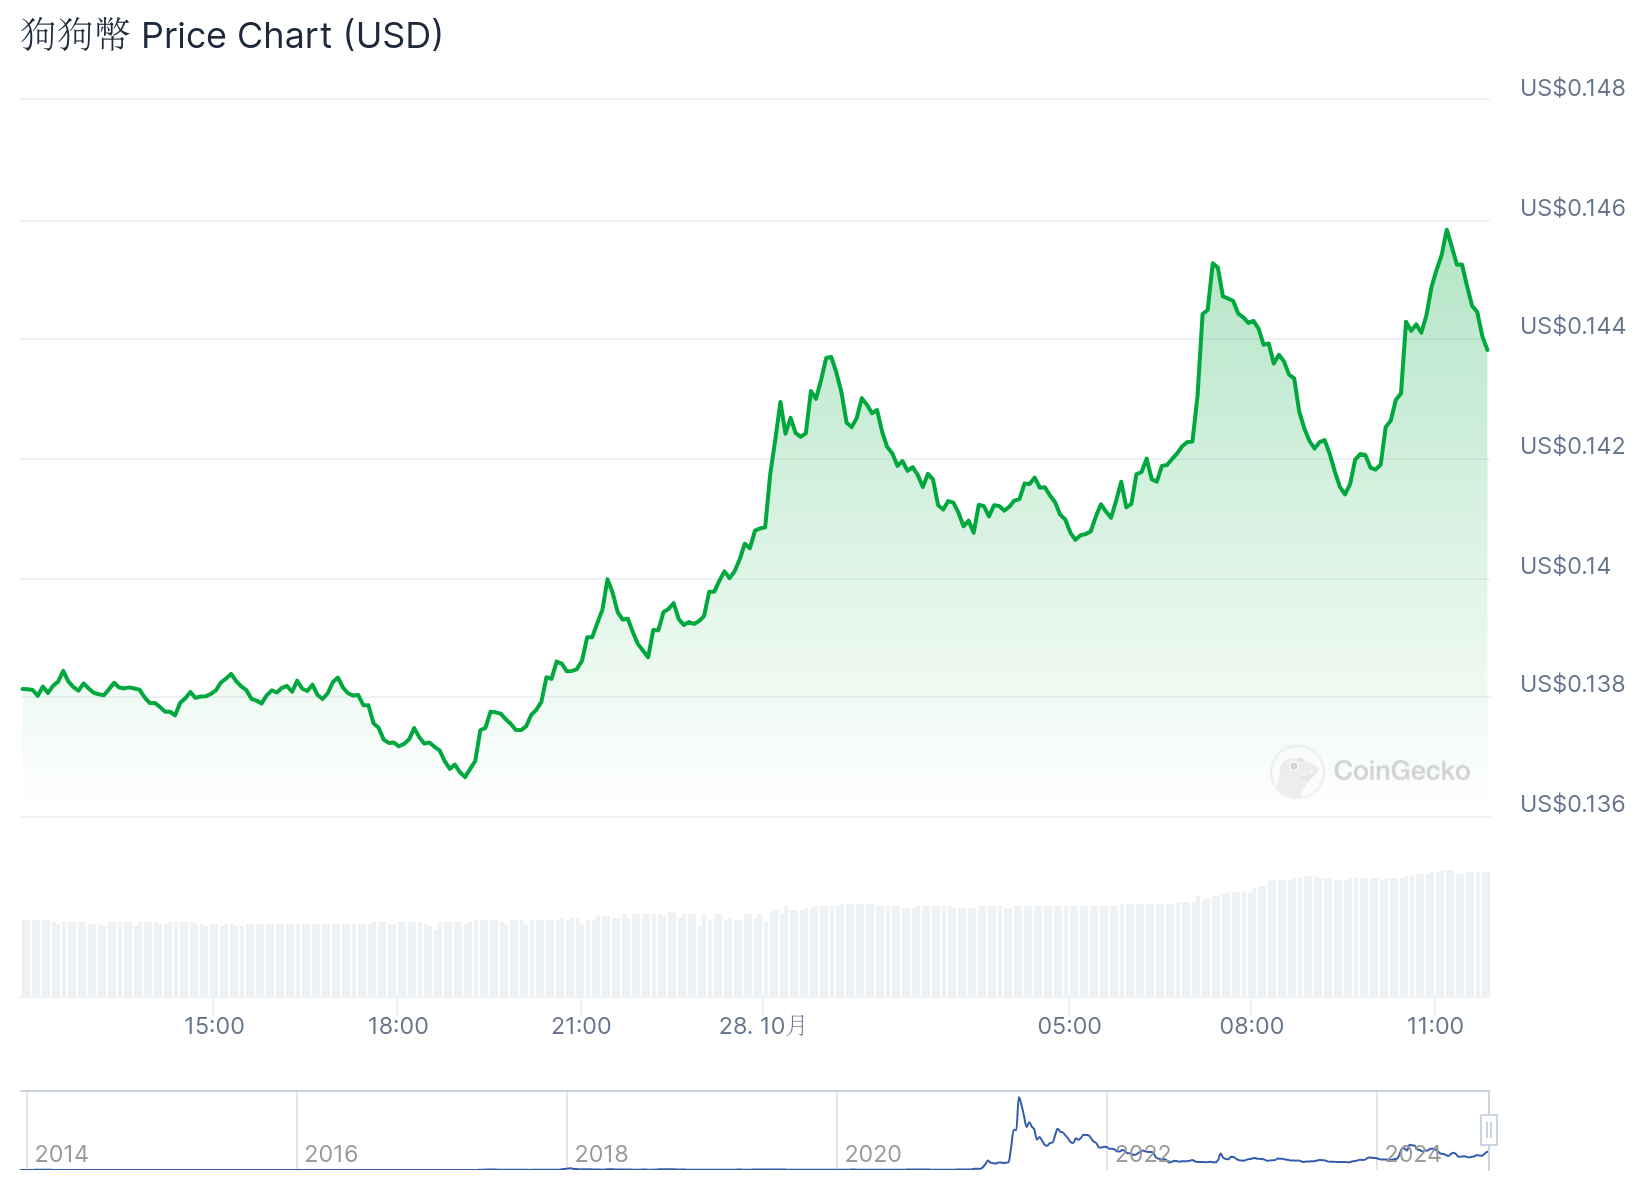This screenshot has height=1200, width=1644.
Task: Click the US$0.14 price axis label
Action: 1565,566
